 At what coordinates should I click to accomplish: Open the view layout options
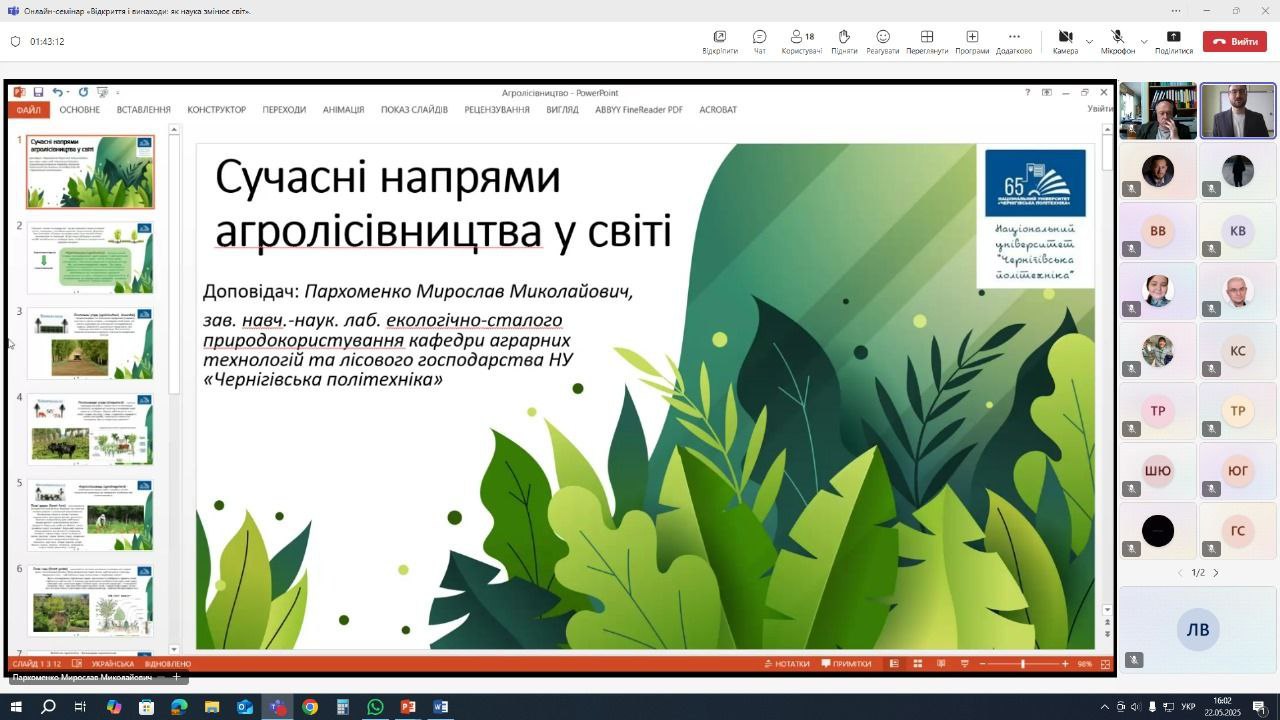(x=927, y=41)
